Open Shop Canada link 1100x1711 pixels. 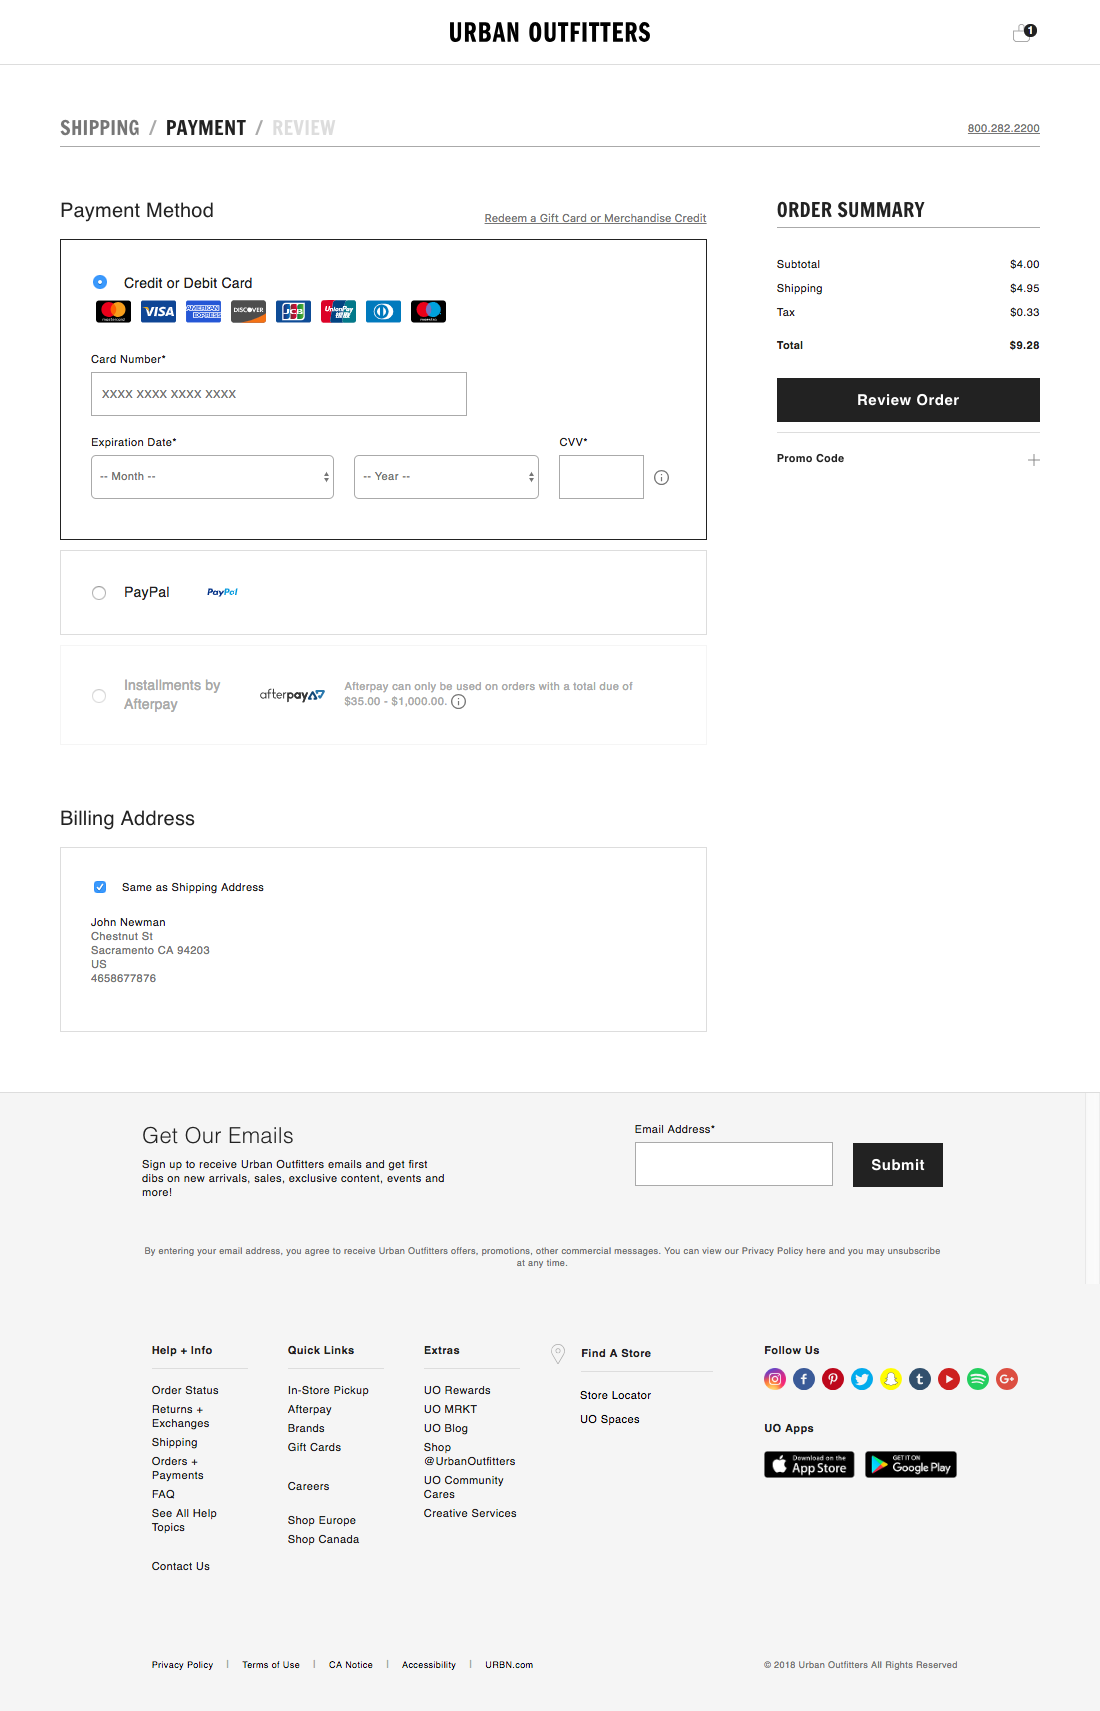pyautogui.click(x=323, y=1539)
